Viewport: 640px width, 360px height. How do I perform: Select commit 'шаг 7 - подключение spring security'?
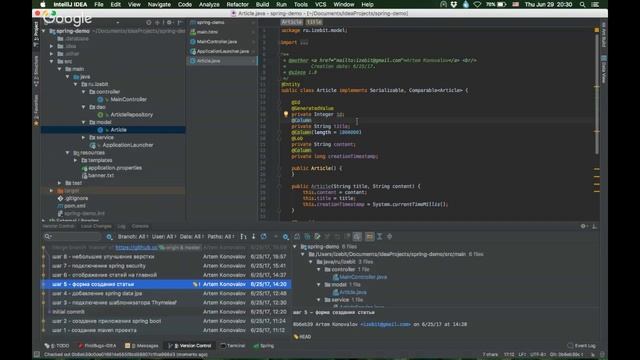(x=167, y=266)
